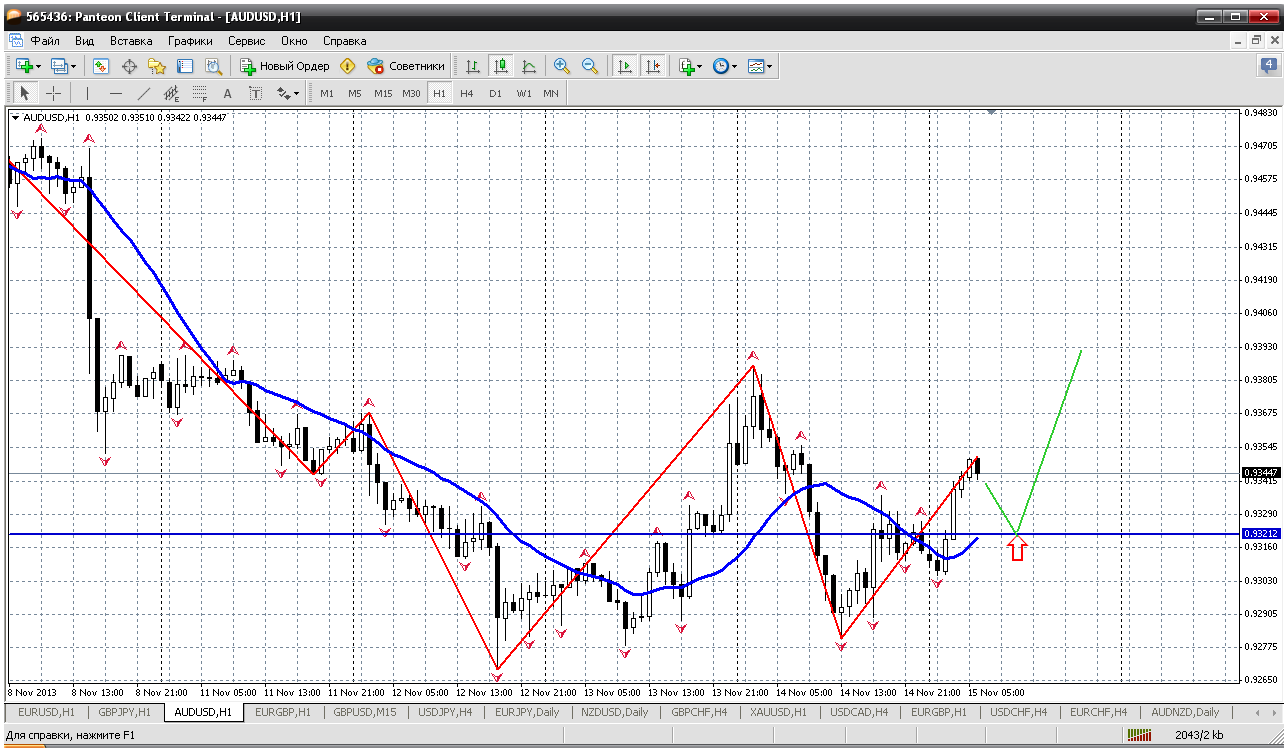Click the Новый Ордер button
Viewport: 1288px width, 748px height.
pos(284,66)
